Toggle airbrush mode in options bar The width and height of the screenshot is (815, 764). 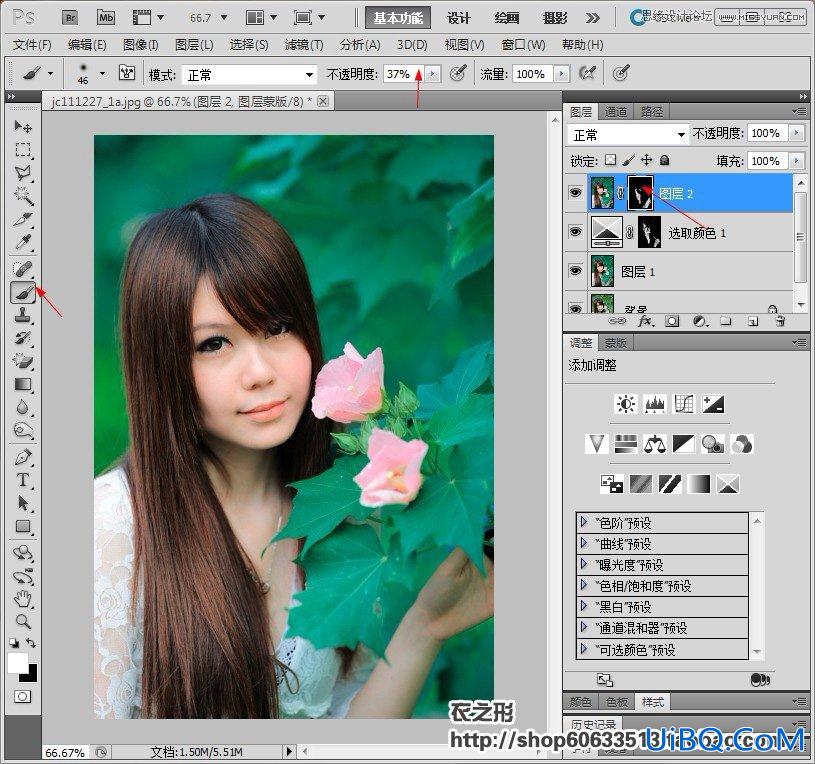(587, 74)
